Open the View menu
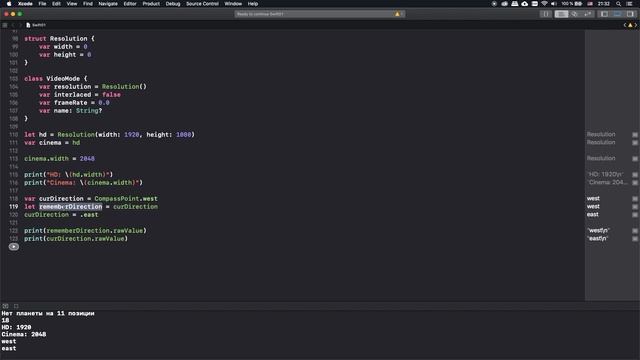640x360 pixels. coord(72,4)
